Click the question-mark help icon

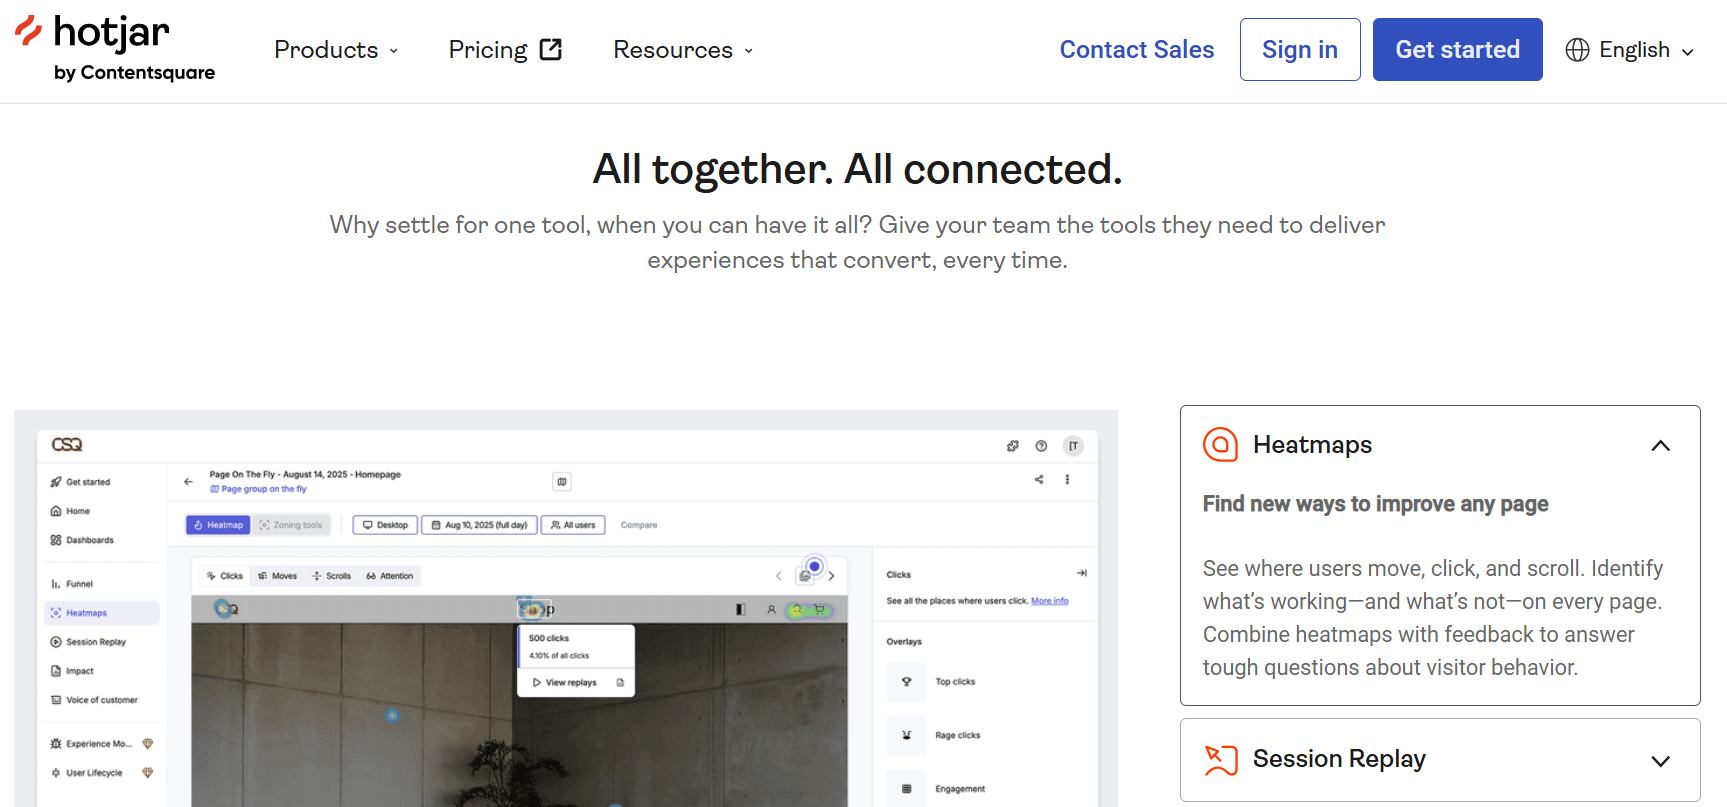click(1041, 446)
